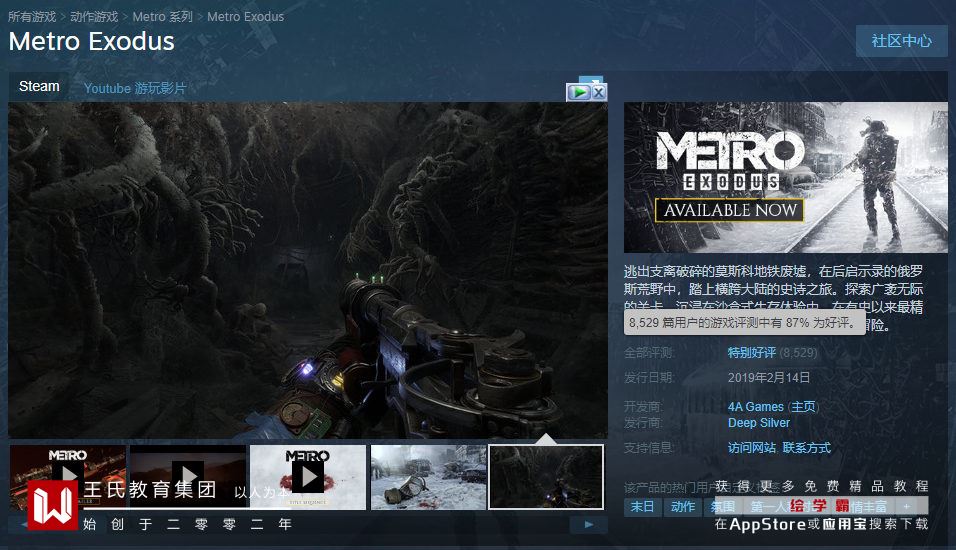The height and width of the screenshot is (550, 956).
Task: Open developer 4A Games link
Action: [755, 407]
